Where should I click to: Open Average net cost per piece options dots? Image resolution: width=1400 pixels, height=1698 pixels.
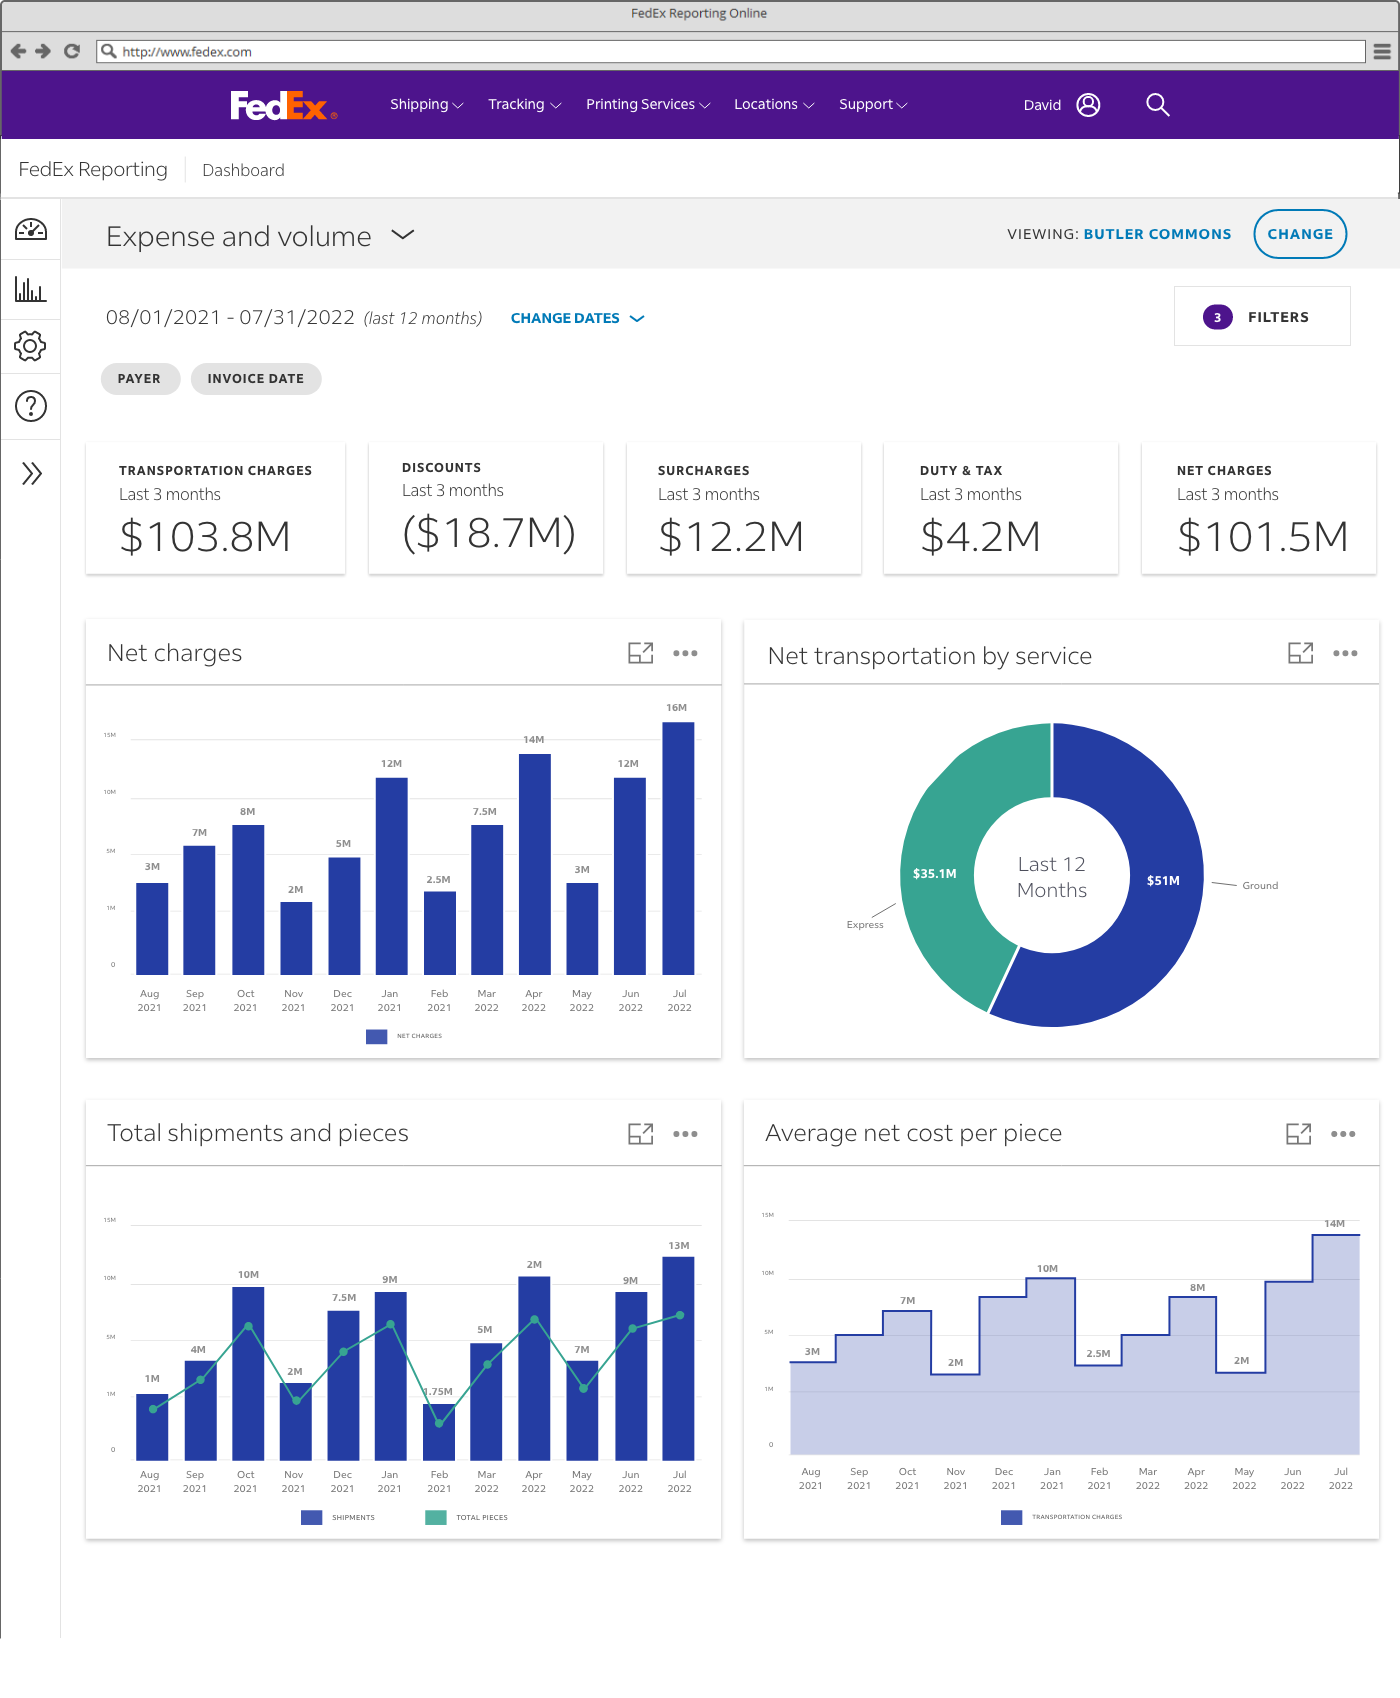[x=1343, y=1134]
